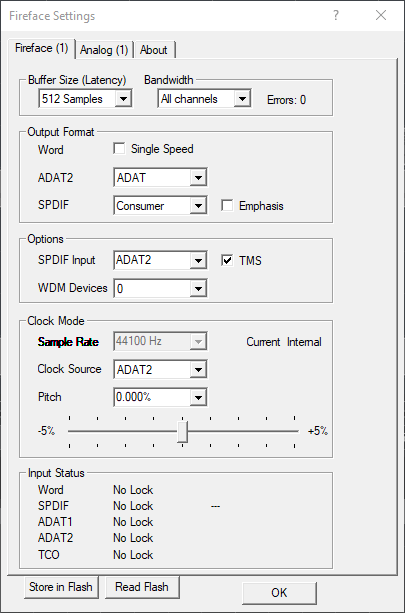The image size is (405, 613).
Task: Open the Pitch percentage dropdown
Action: pos(160,397)
